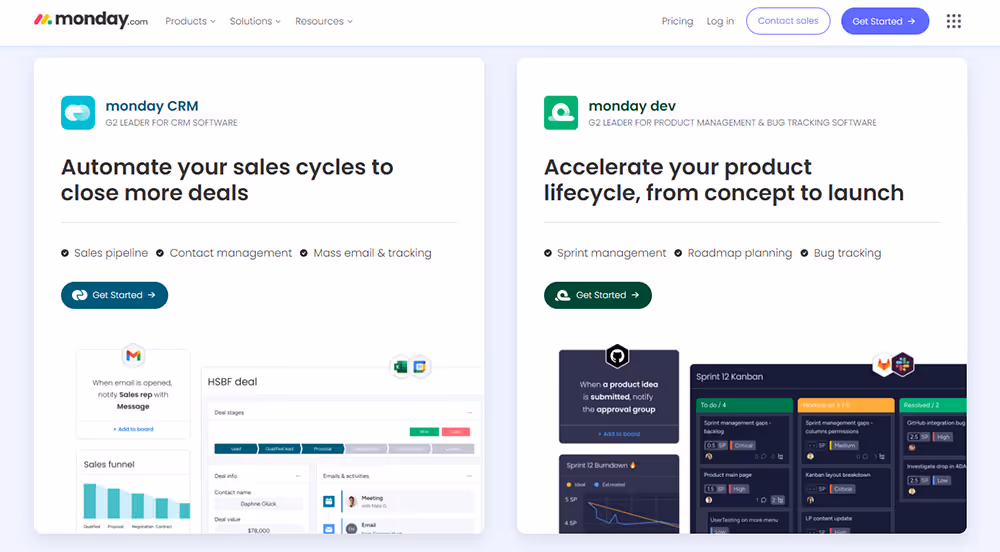This screenshot has width=1000, height=552.
Task: Click the monday dev title
Action: point(632,106)
